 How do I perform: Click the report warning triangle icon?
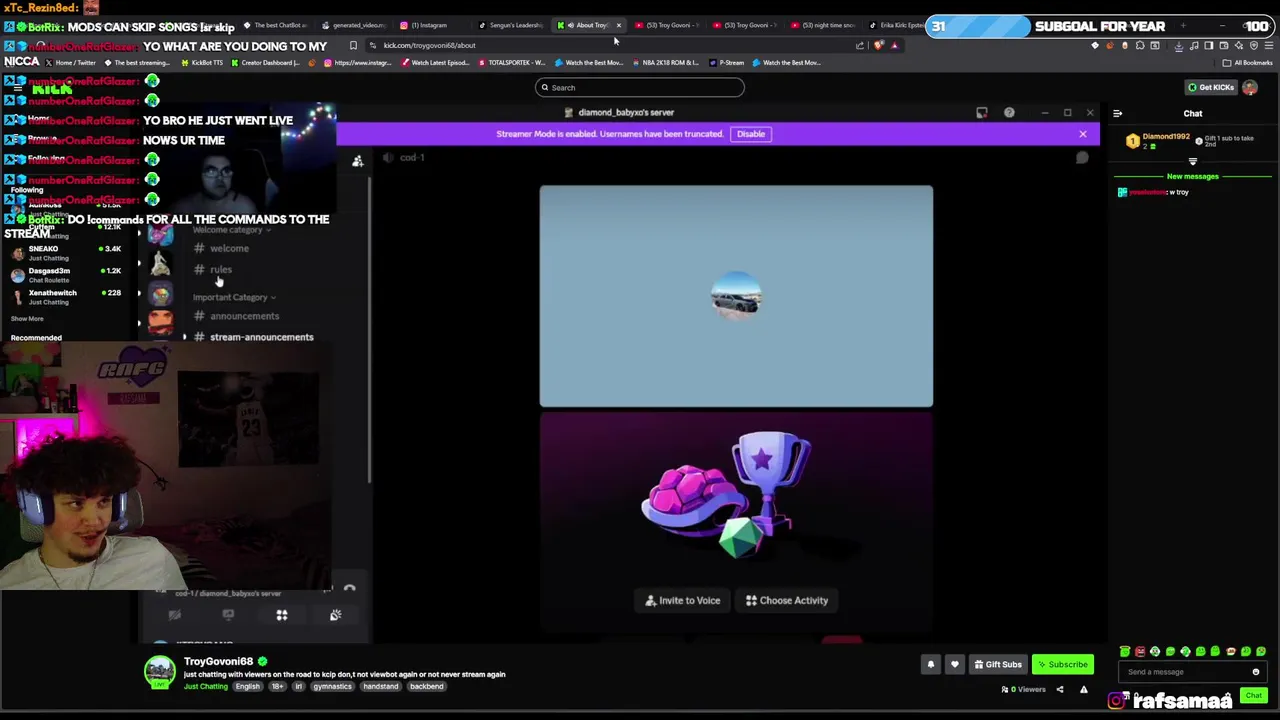1083,689
